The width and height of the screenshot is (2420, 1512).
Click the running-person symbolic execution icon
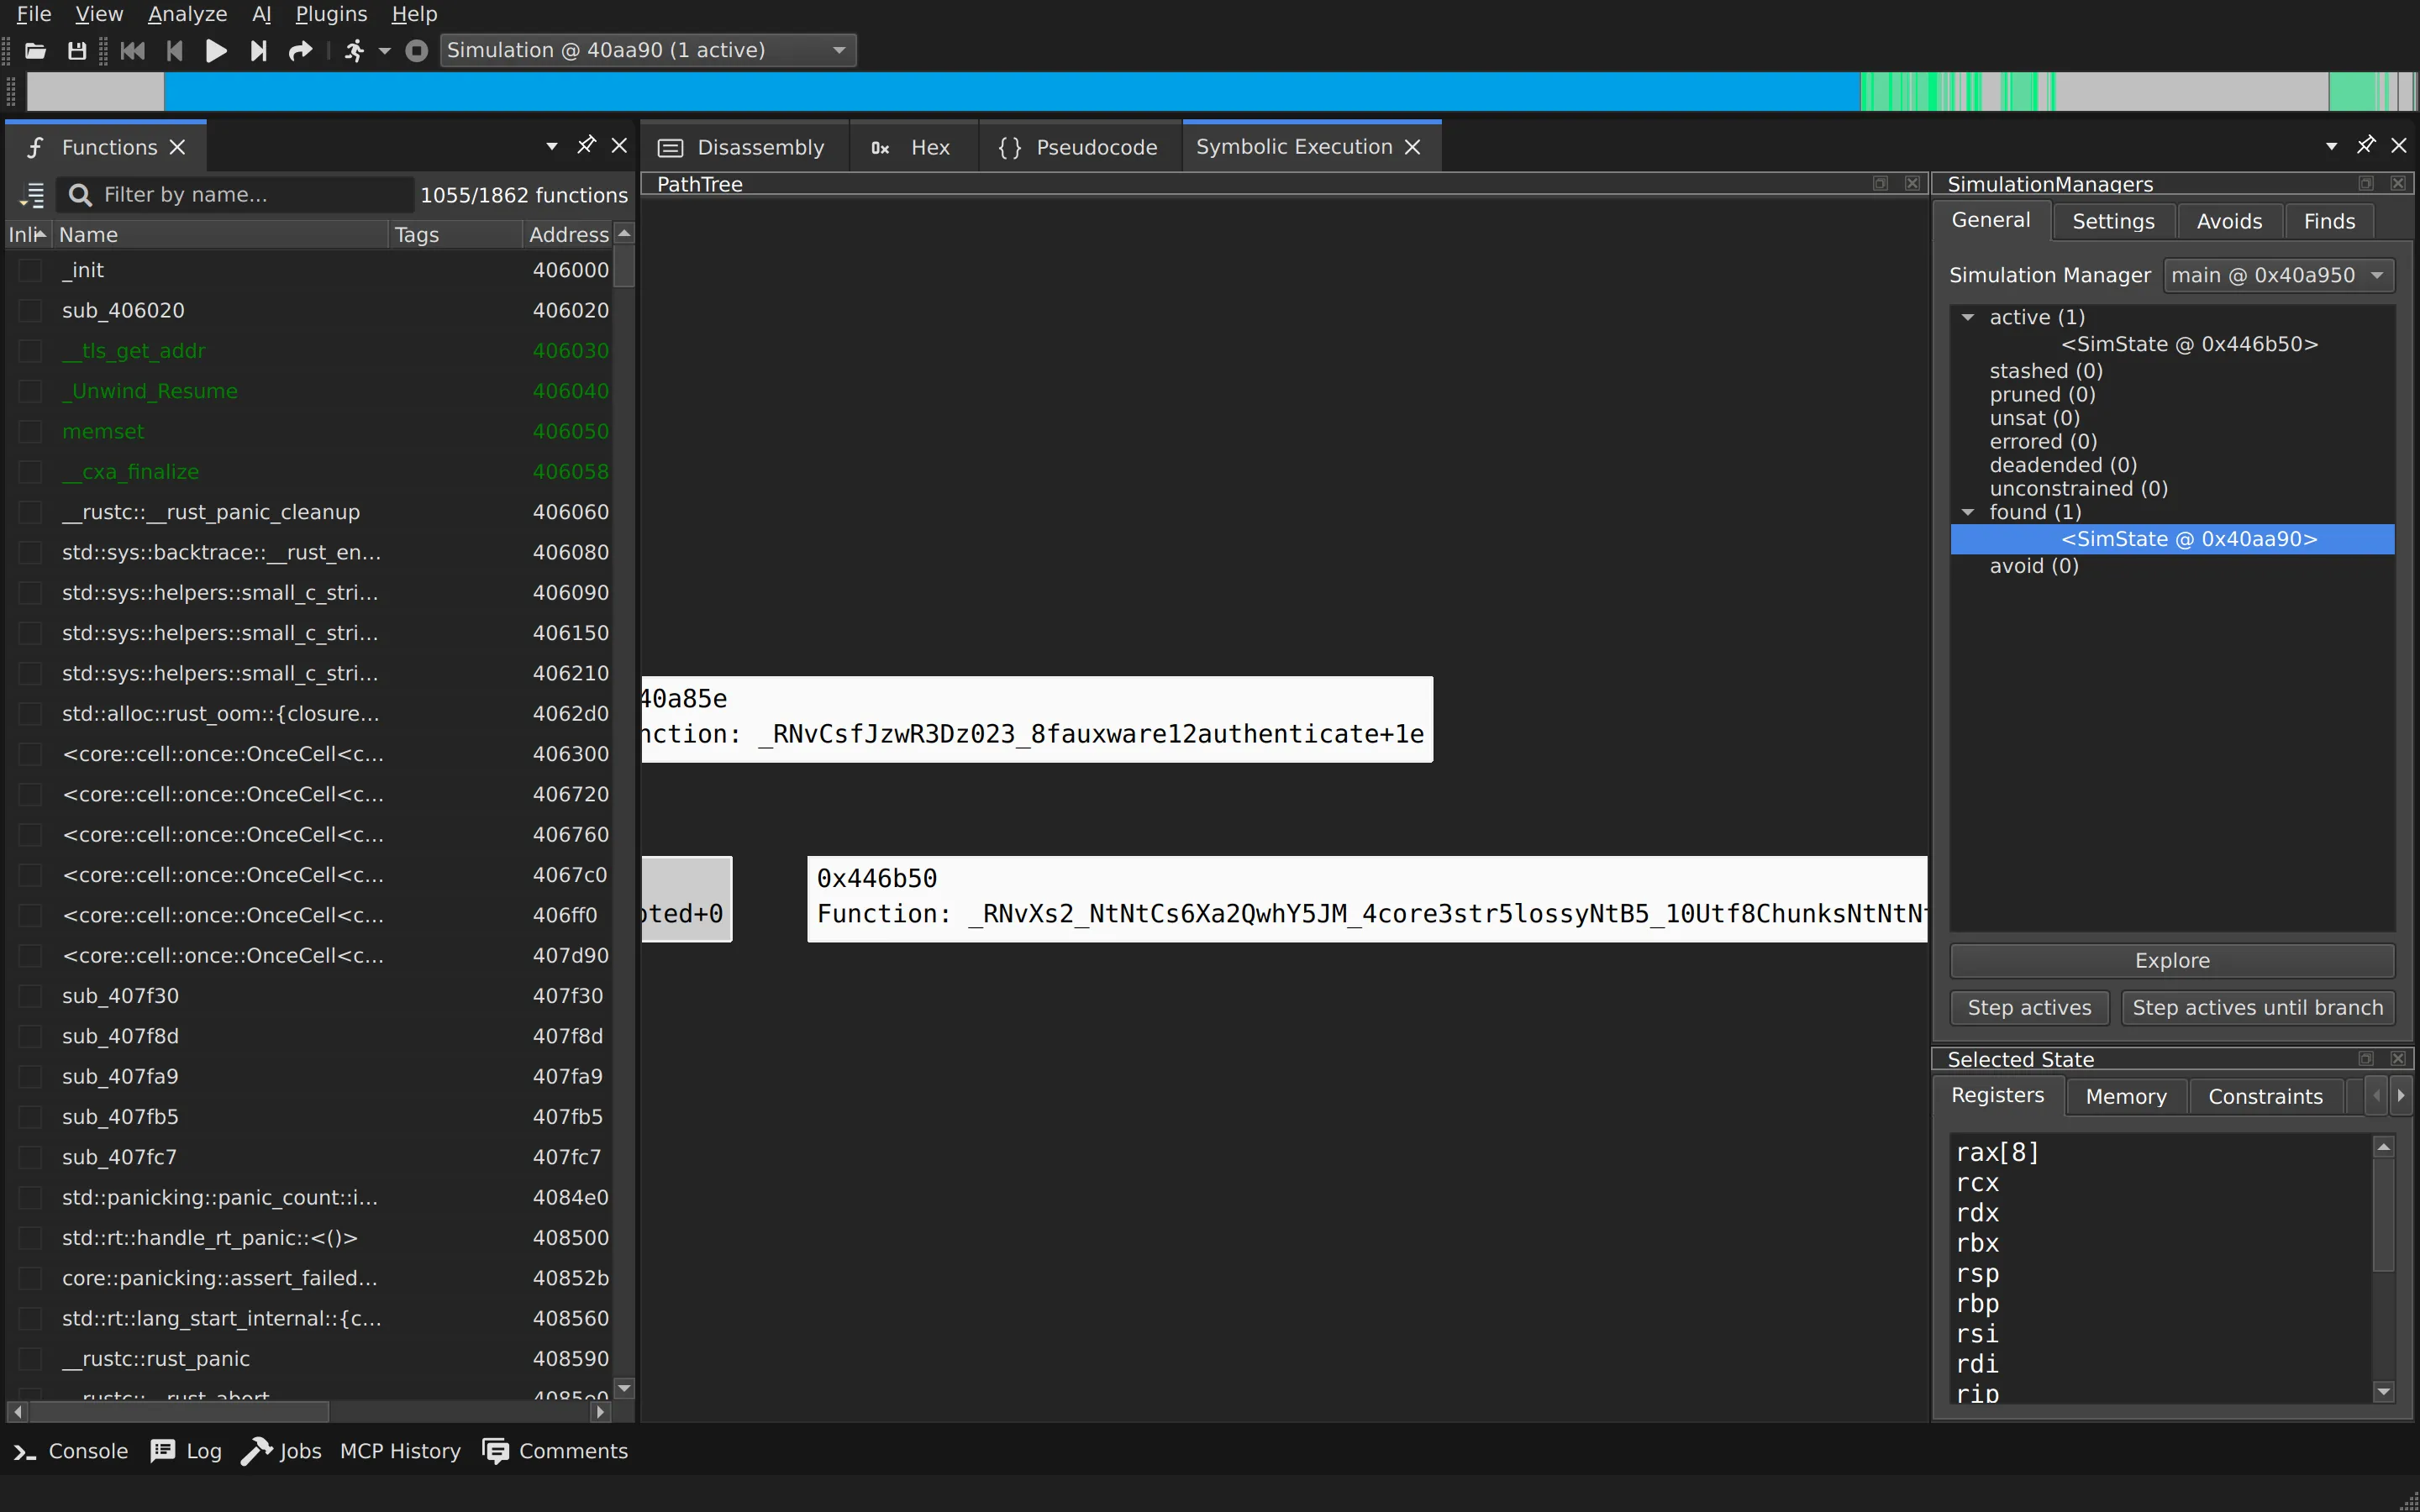click(x=355, y=51)
